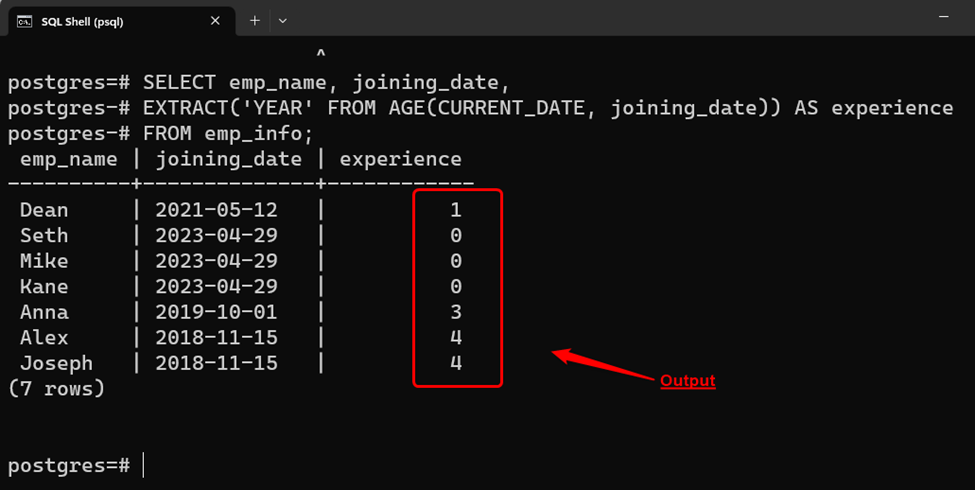Click the name Mike
Screen dimensions: 975x490
[x=44, y=261]
